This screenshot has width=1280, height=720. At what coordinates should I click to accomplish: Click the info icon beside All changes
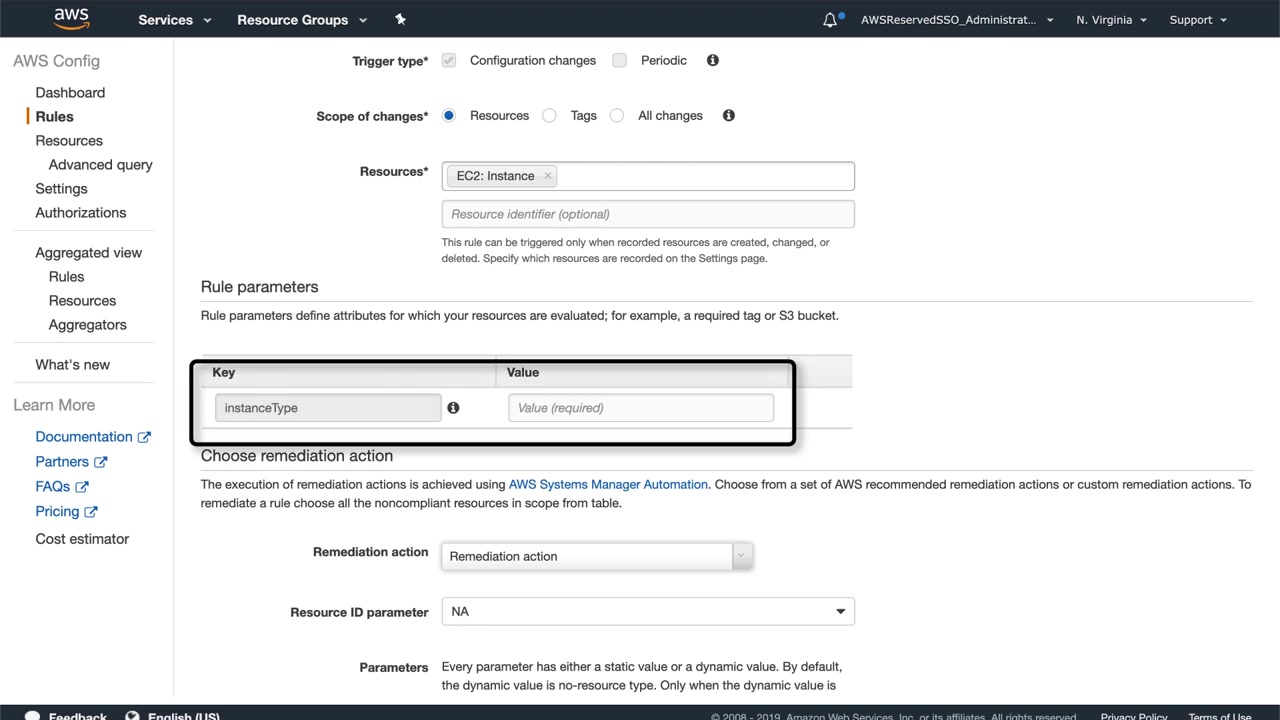tap(729, 115)
